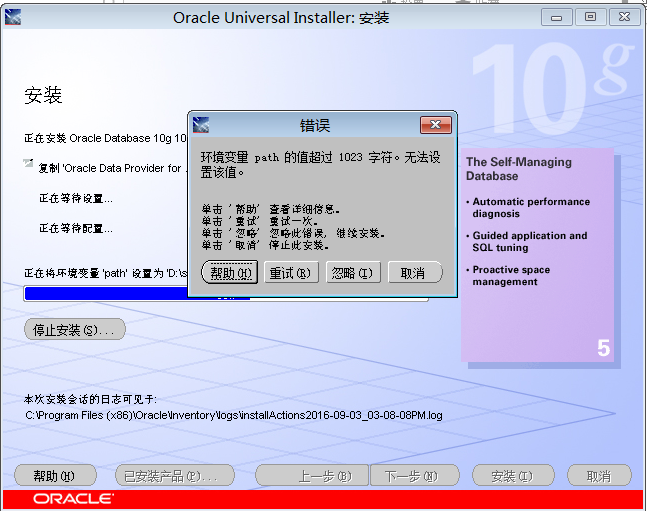
Task: Click the installer's bottom Help (帮助) button
Action: coord(55,476)
